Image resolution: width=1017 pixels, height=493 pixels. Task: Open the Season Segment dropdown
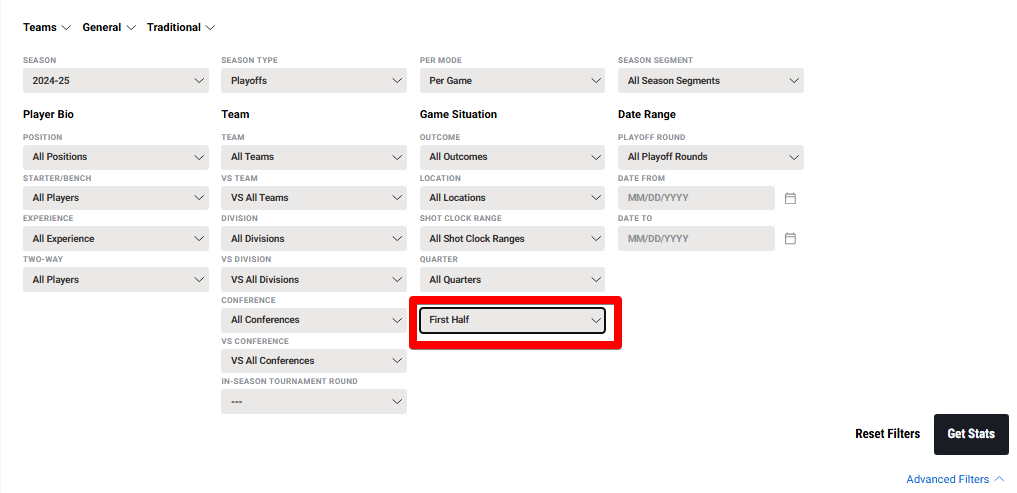pos(710,81)
